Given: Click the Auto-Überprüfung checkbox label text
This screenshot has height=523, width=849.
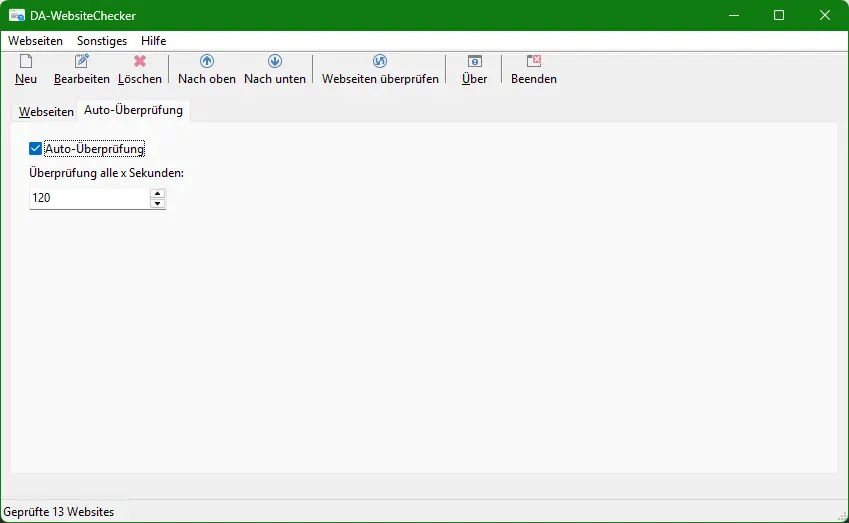Looking at the screenshot, I should (x=95, y=149).
